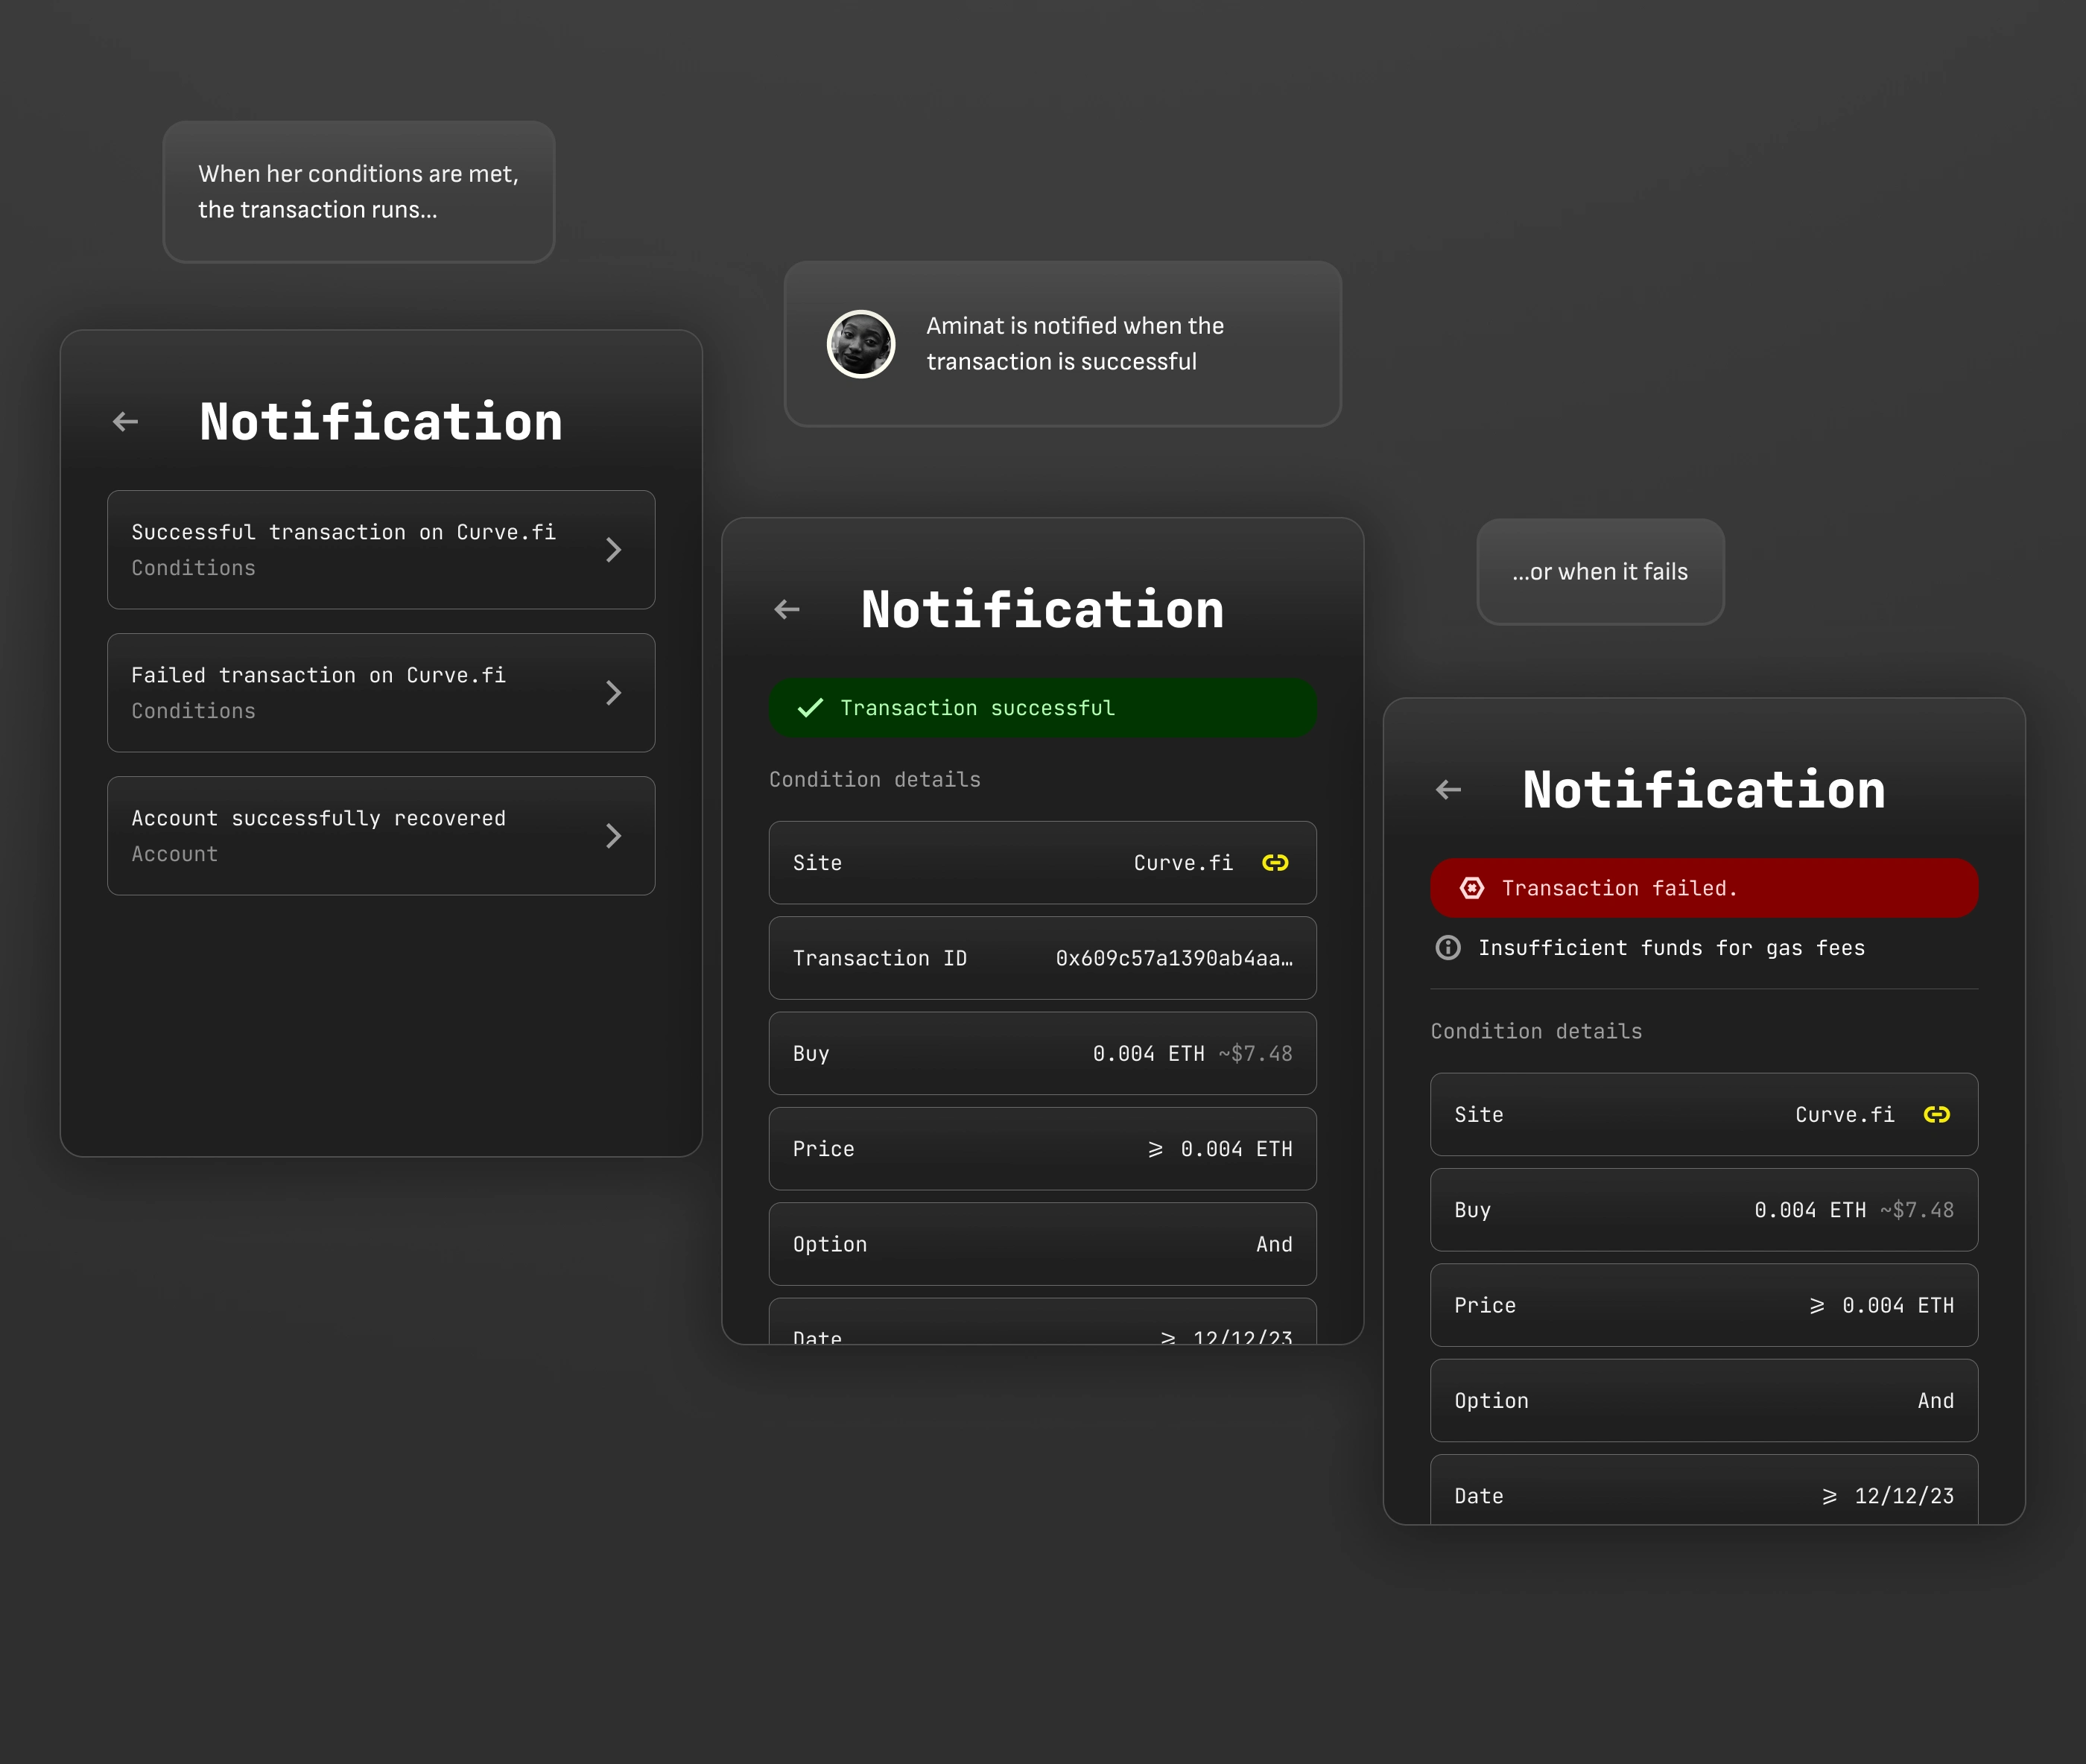Image resolution: width=2086 pixels, height=1764 pixels.
Task: Click Transaction failed red banner
Action: tap(1703, 888)
